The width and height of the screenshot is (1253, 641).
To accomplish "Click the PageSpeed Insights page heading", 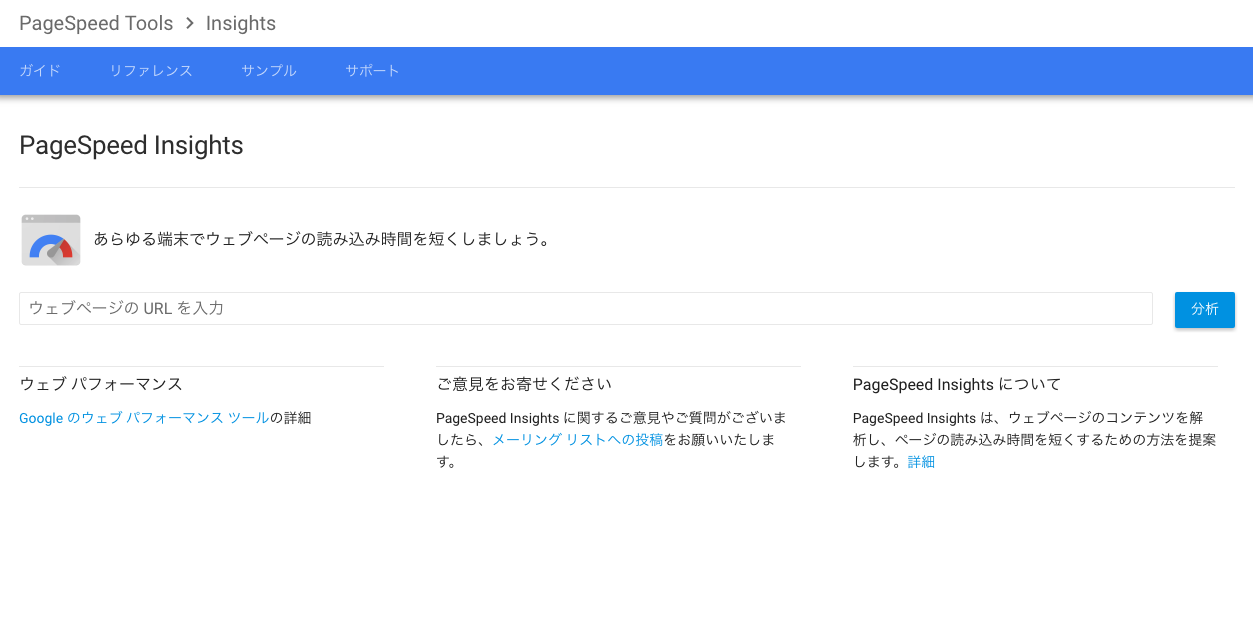I will coord(131,145).
